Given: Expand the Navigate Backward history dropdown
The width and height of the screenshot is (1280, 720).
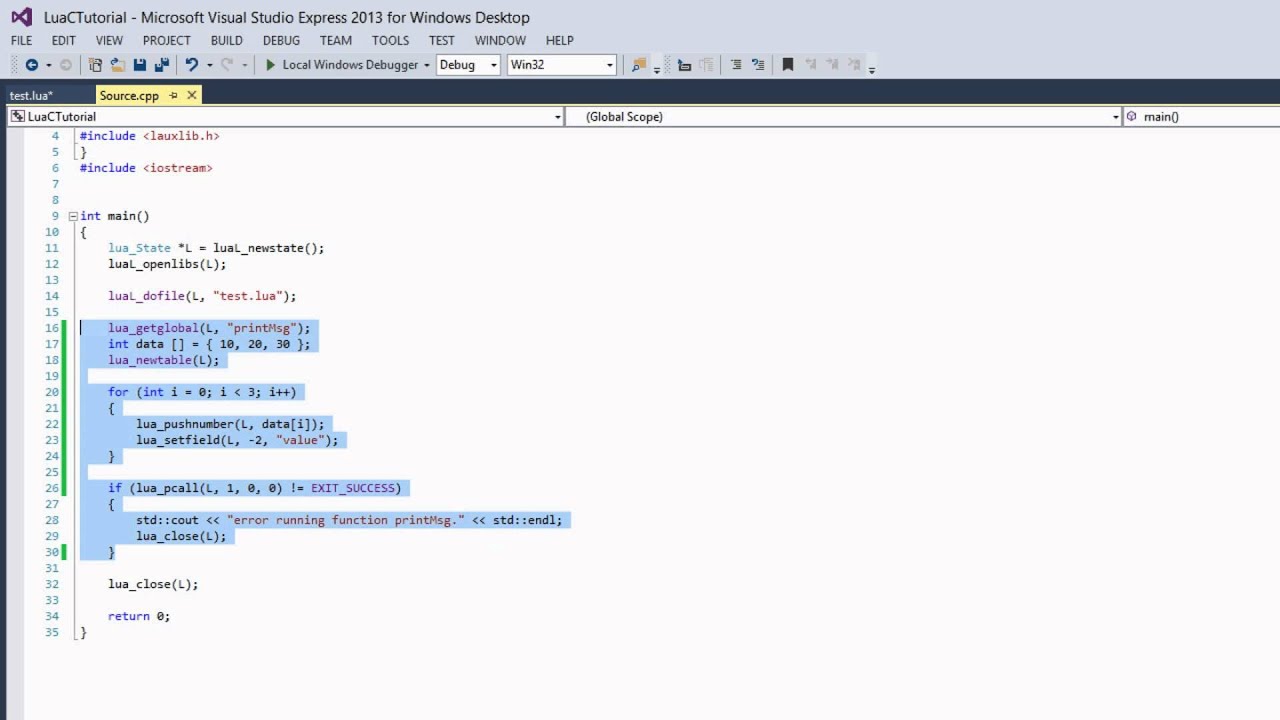Looking at the screenshot, I should [48, 65].
